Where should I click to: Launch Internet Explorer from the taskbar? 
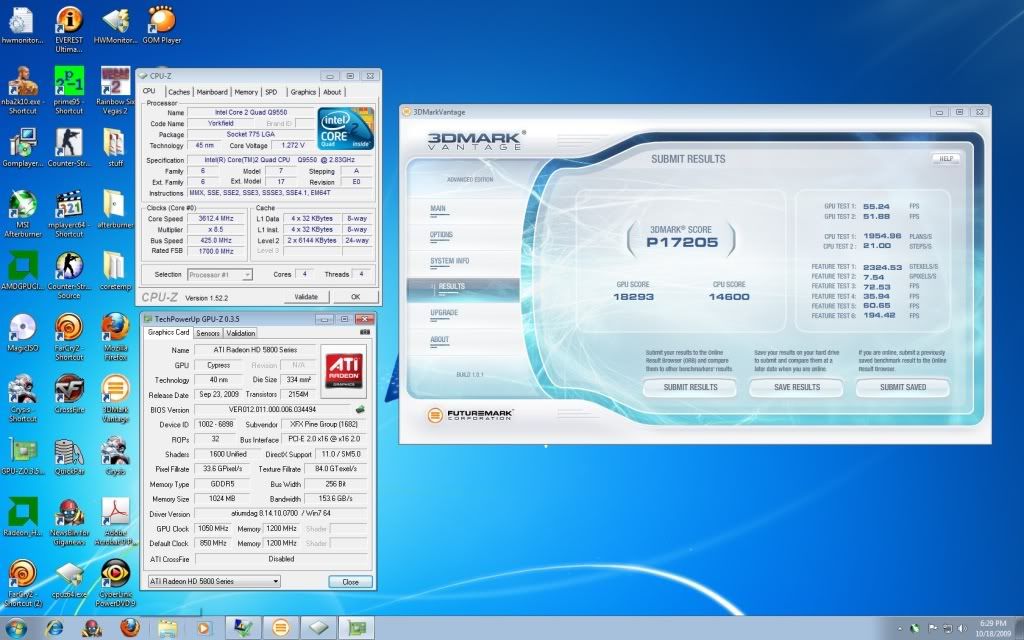pyautogui.click(x=54, y=628)
